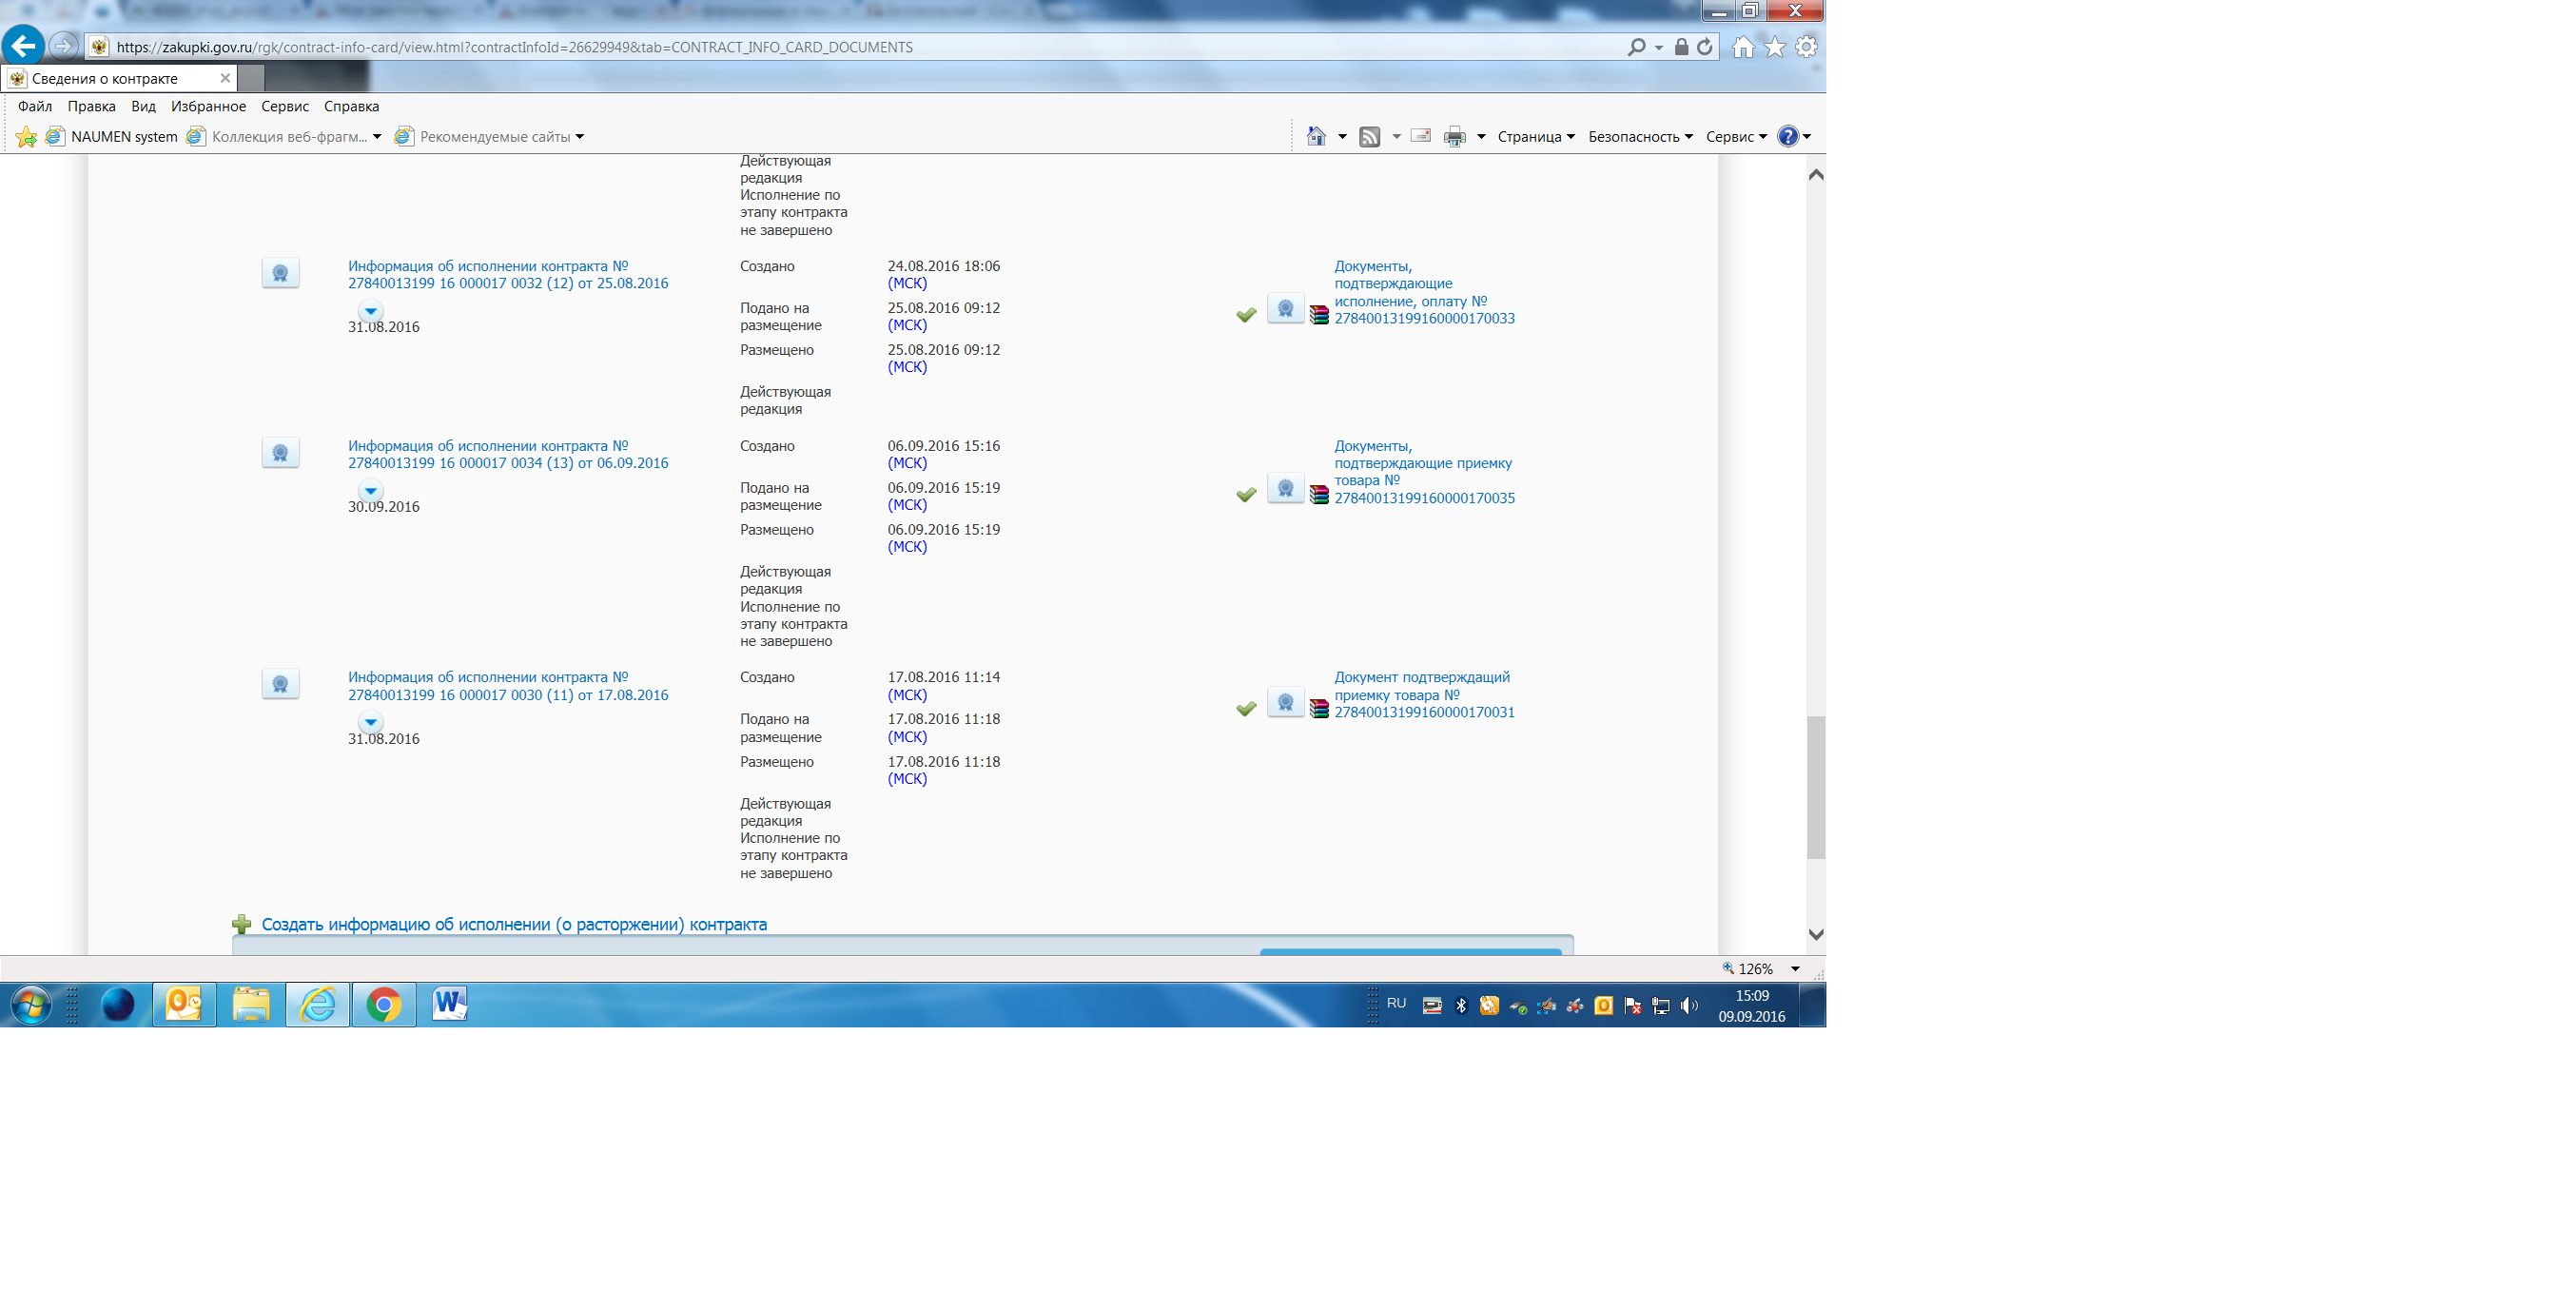Open the Избранное menu

208,106
